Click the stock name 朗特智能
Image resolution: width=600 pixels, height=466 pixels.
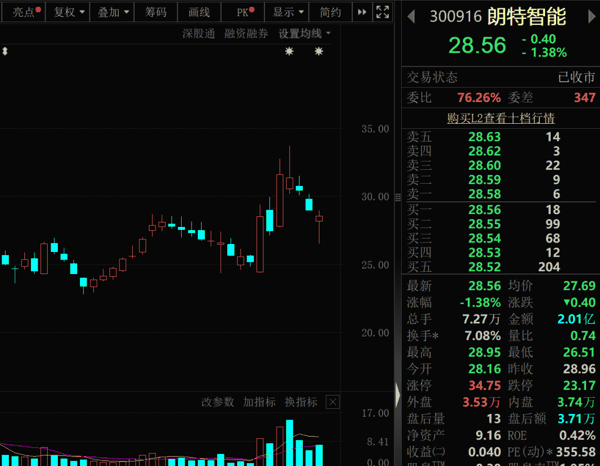click(x=527, y=16)
